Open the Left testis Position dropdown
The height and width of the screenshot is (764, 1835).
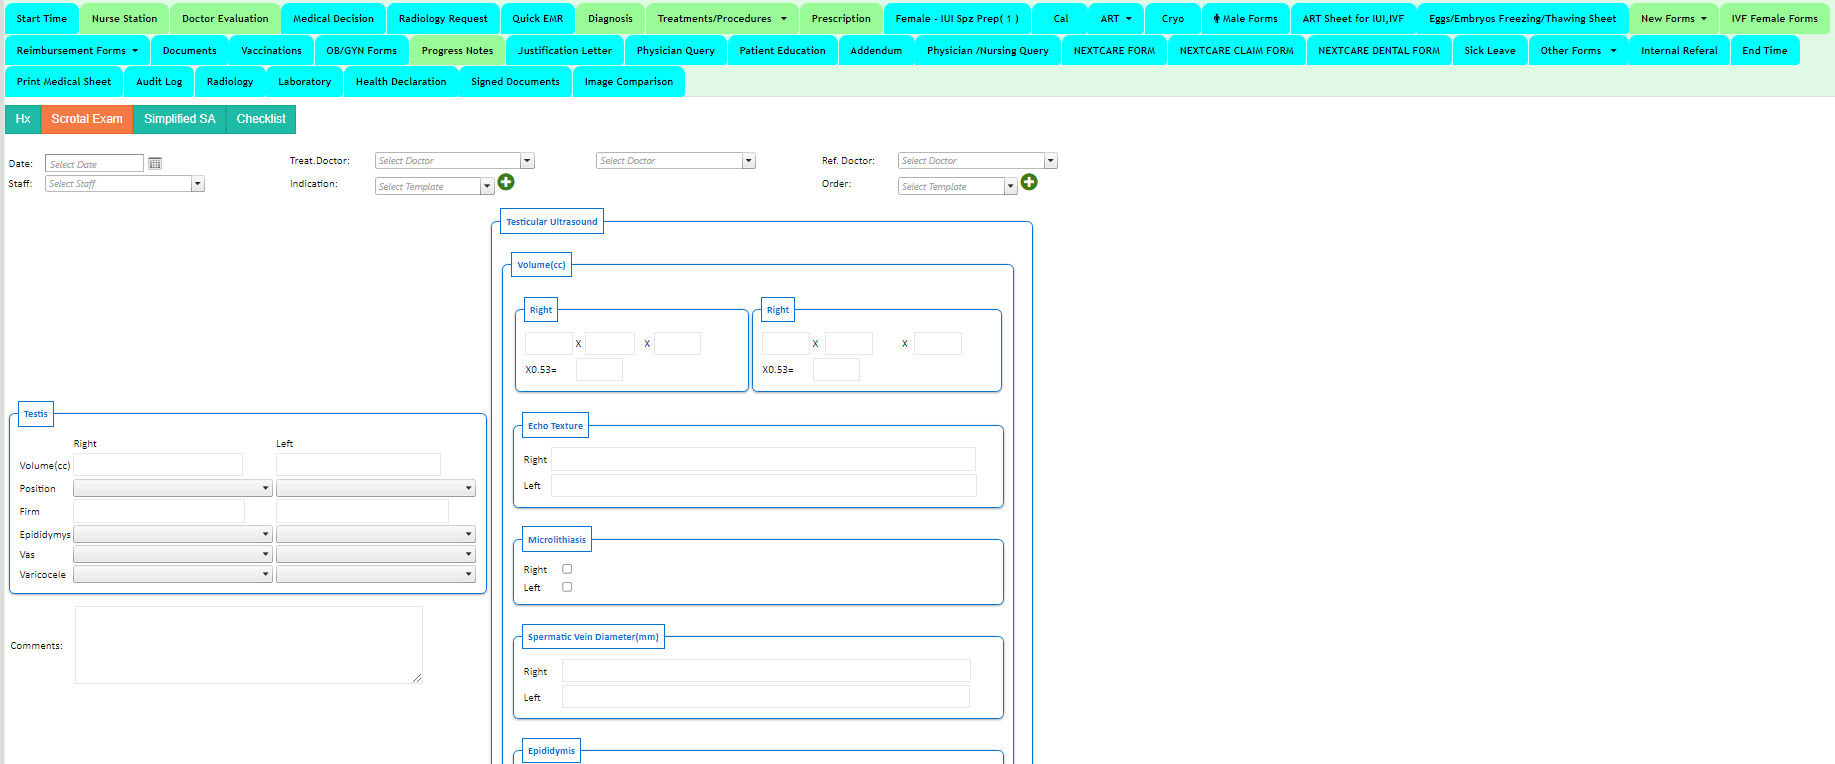[x=376, y=489]
